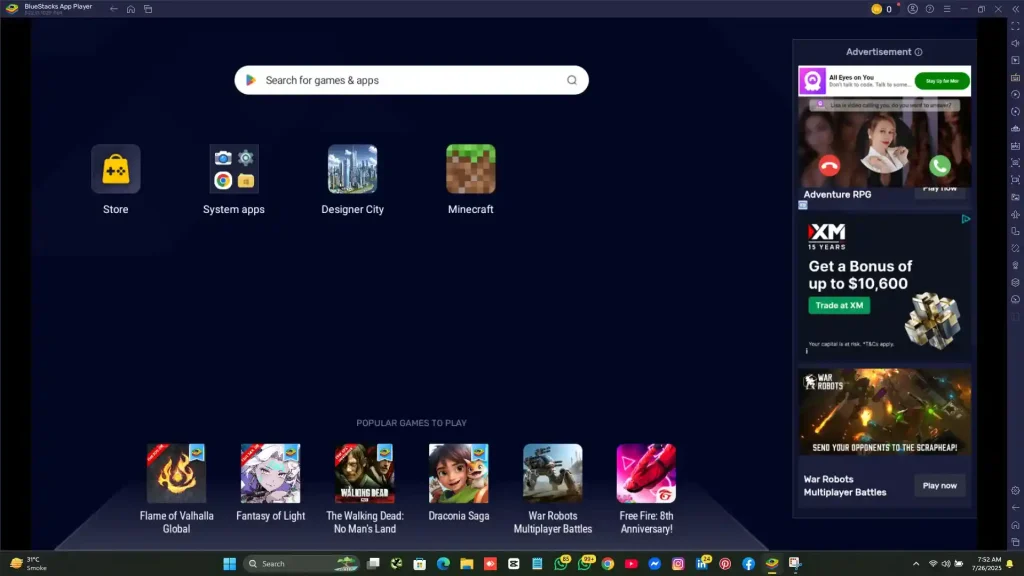Click the Windows taskbar Search box
Screen dimensions: 1024x576
click(301, 564)
